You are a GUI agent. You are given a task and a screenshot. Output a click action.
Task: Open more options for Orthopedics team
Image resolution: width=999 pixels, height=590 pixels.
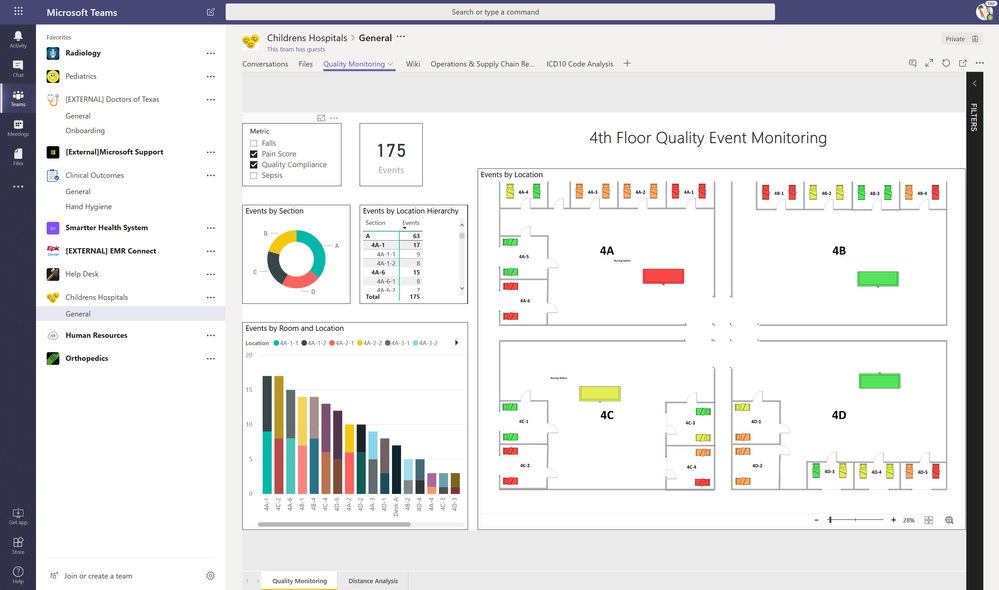[x=211, y=359]
